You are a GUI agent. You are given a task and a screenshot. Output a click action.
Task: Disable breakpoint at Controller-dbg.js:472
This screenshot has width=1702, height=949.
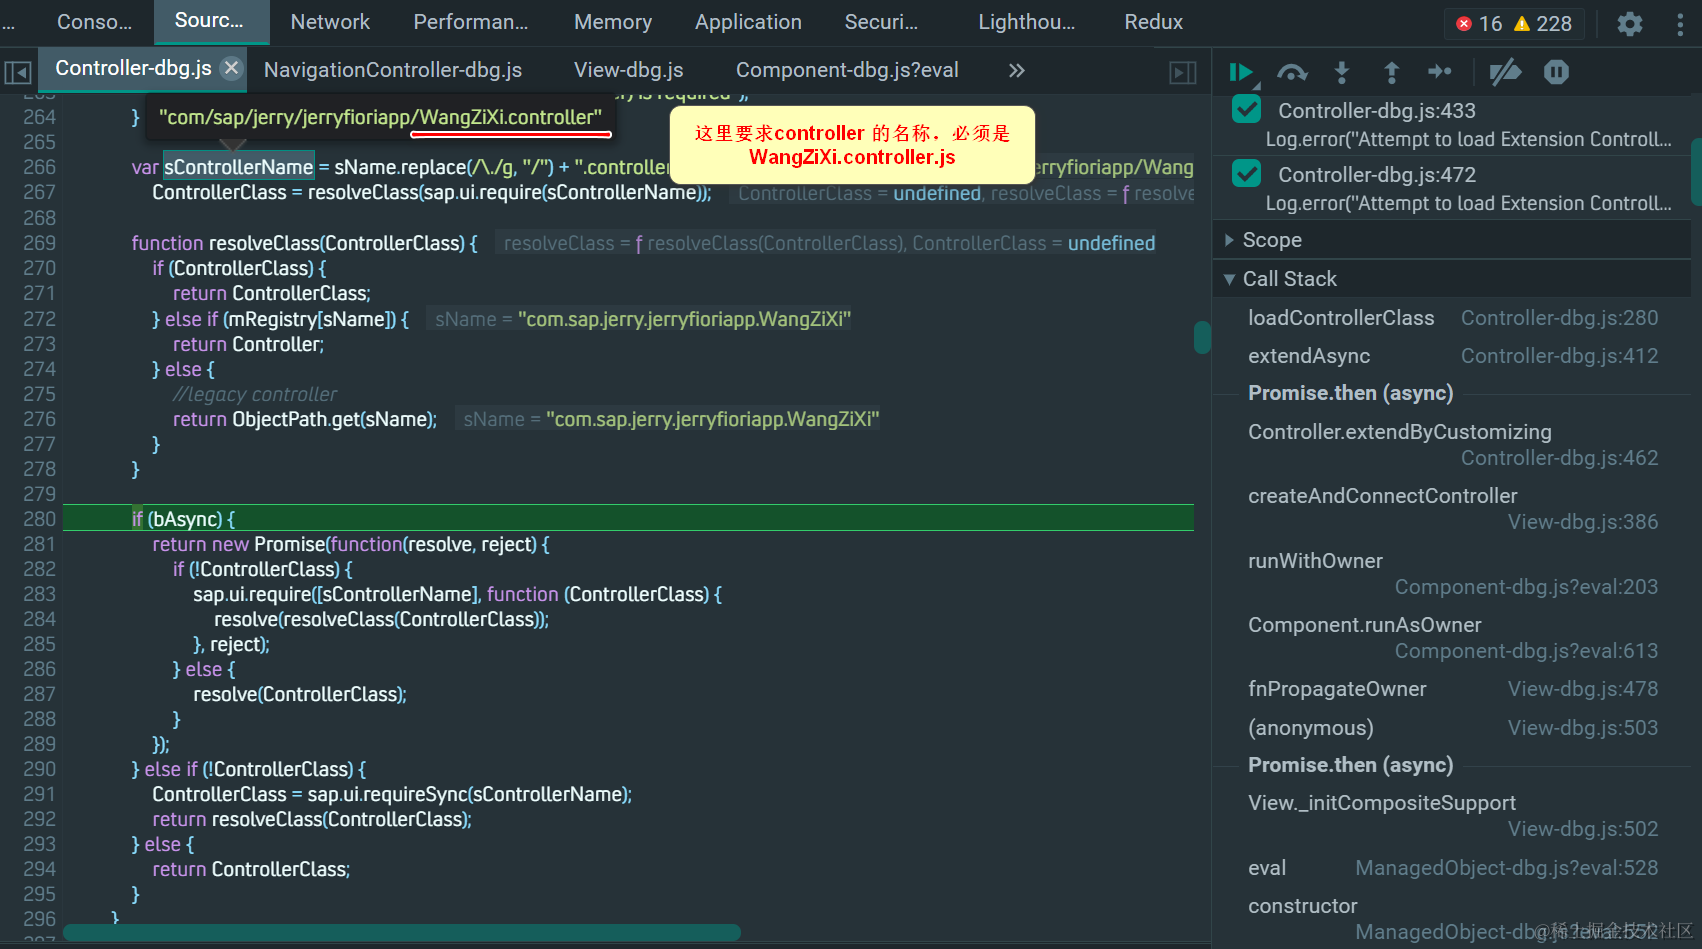point(1246,174)
